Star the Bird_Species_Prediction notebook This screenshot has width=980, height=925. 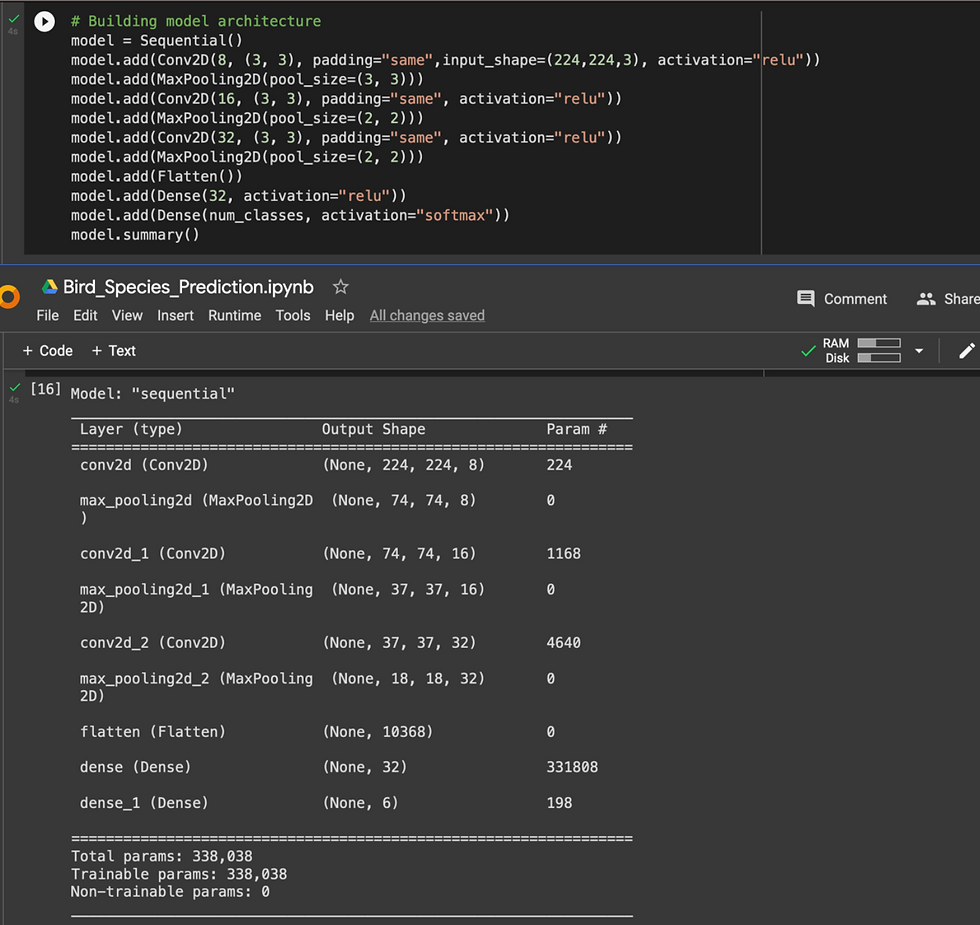point(341,287)
